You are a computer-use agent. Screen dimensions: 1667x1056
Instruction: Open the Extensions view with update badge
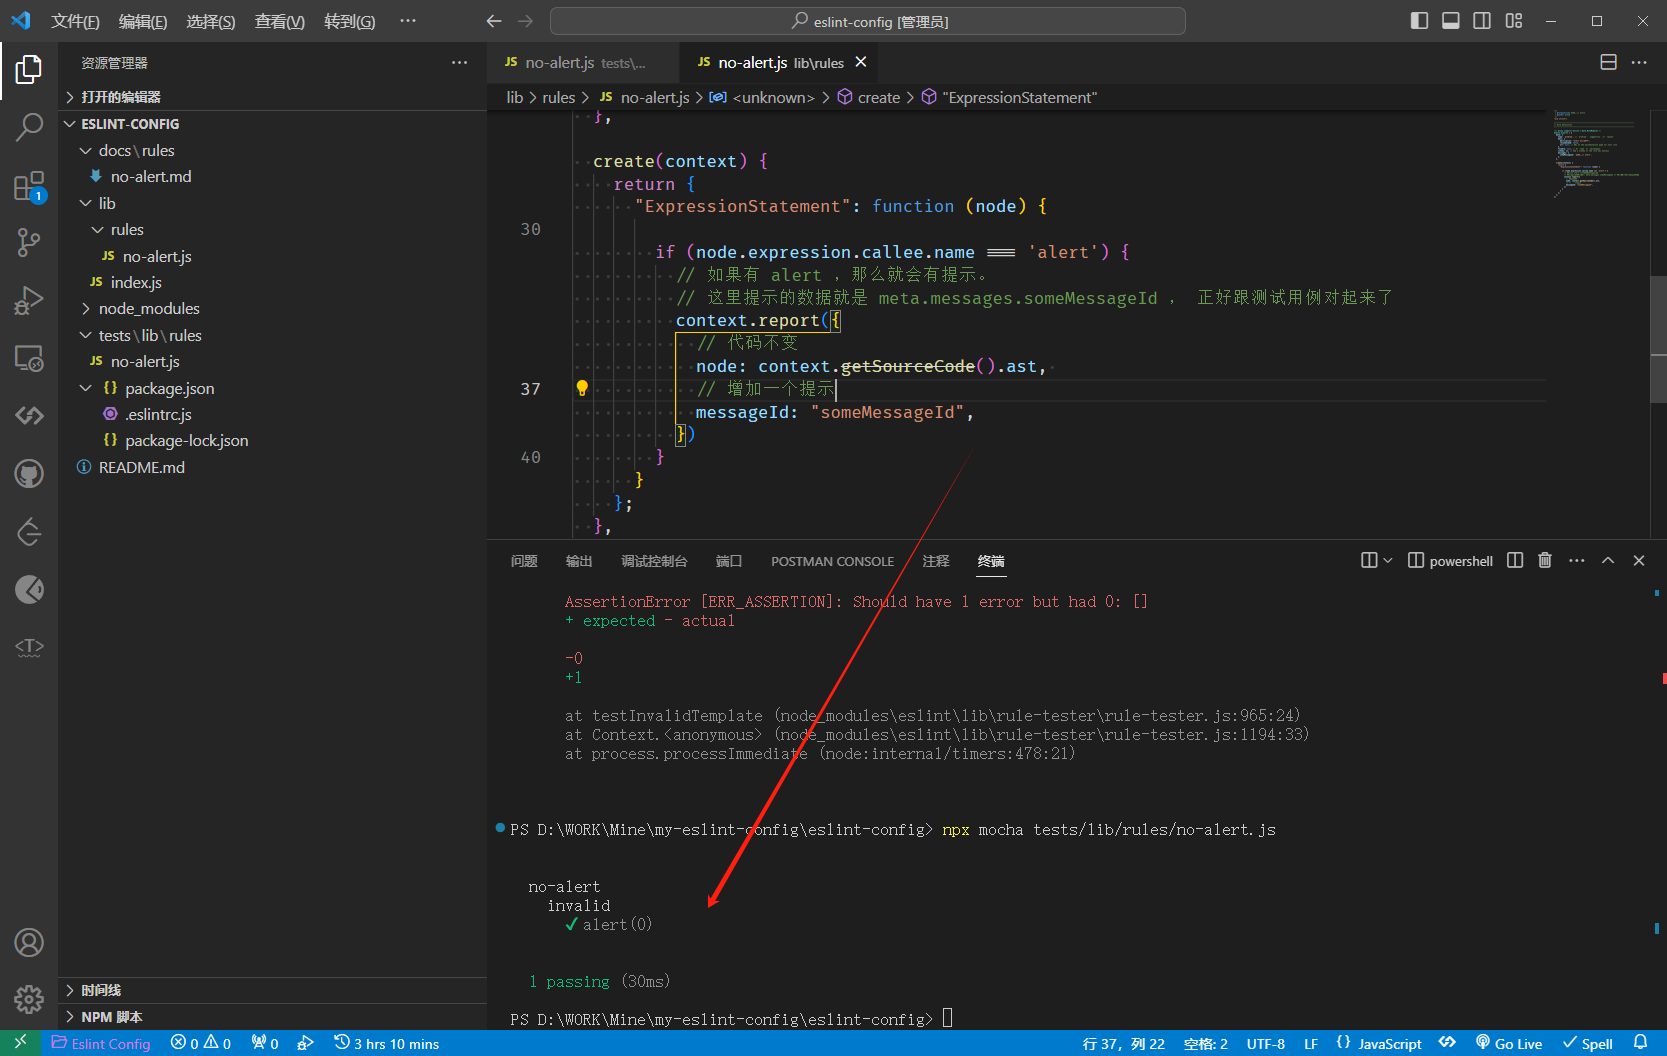coord(29,186)
